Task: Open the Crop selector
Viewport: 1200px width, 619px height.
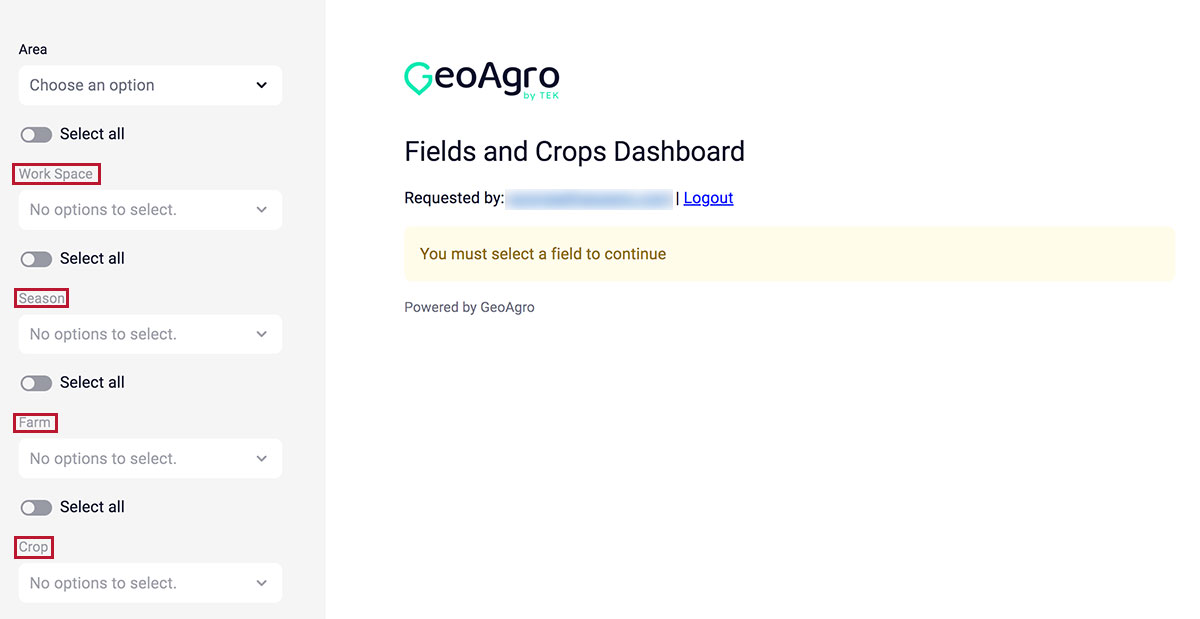Action: pos(150,582)
